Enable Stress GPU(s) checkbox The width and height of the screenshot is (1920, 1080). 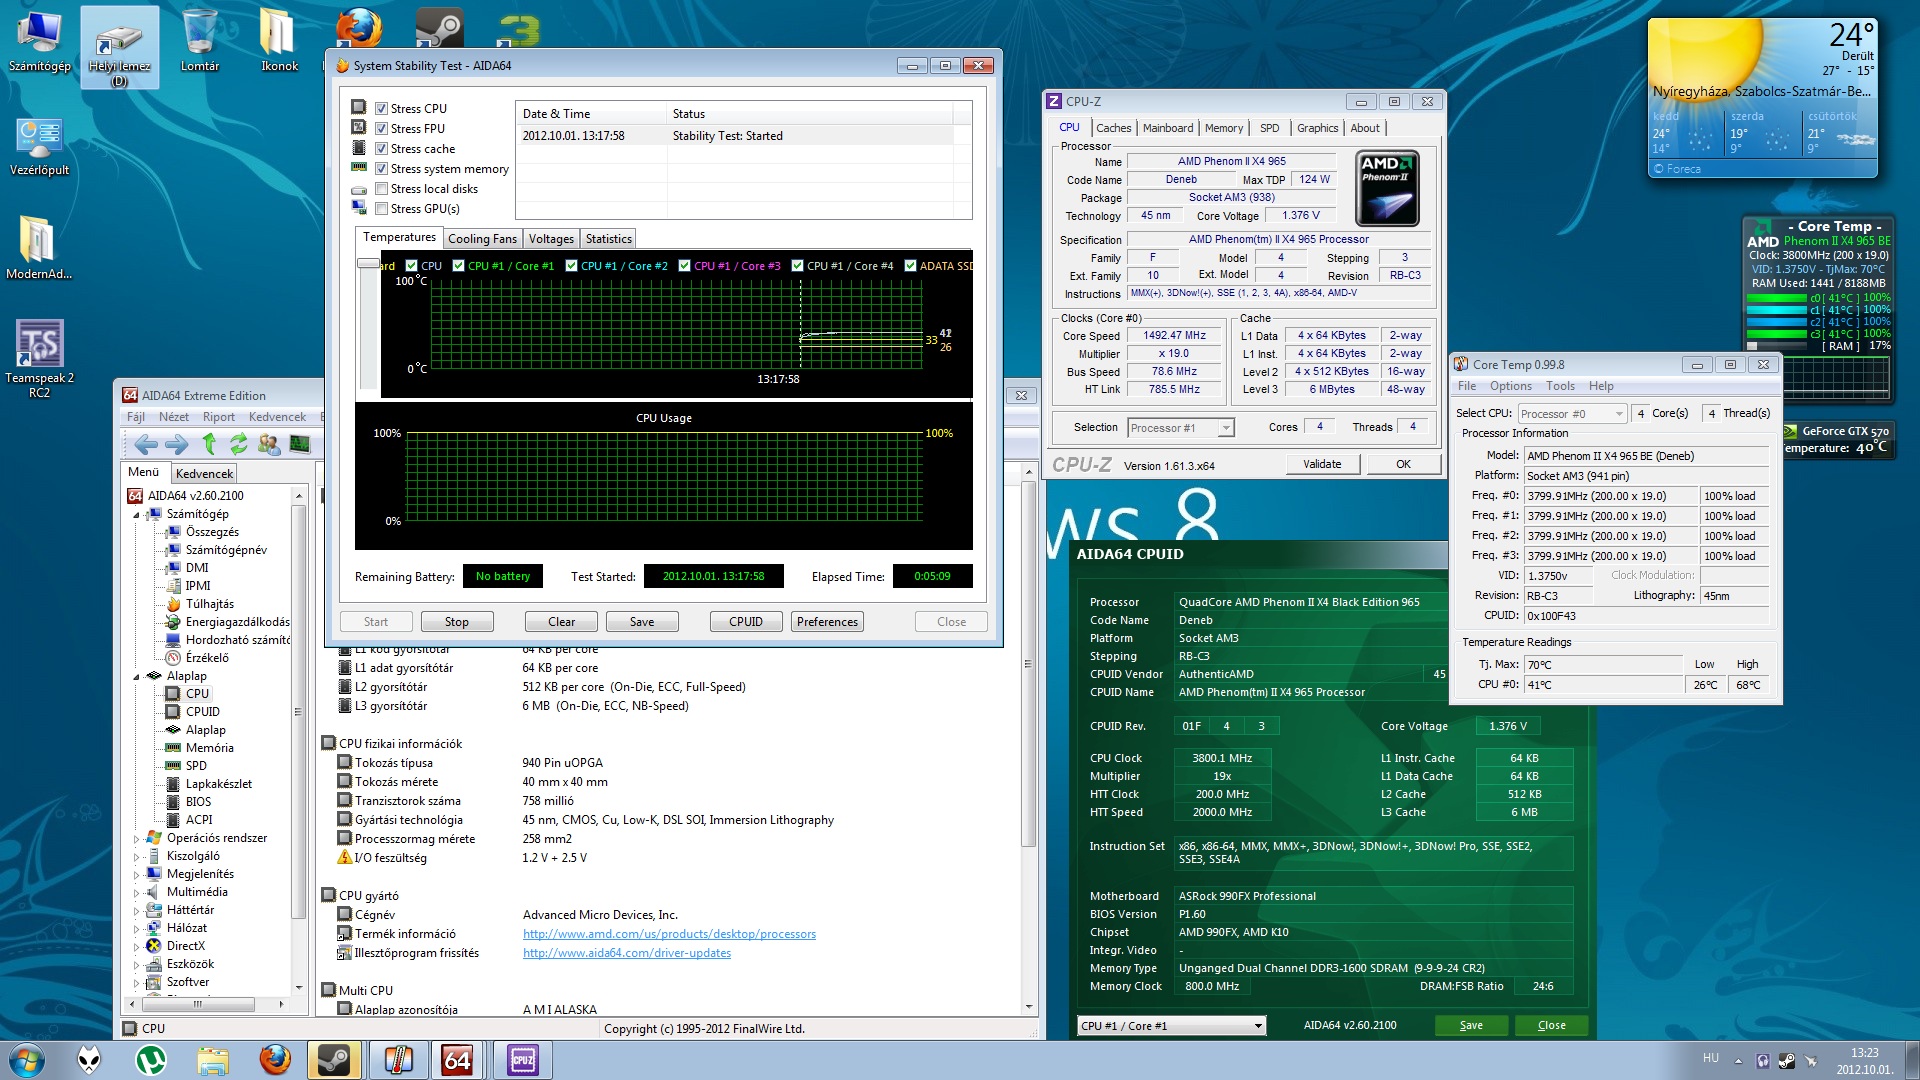pos(381,208)
